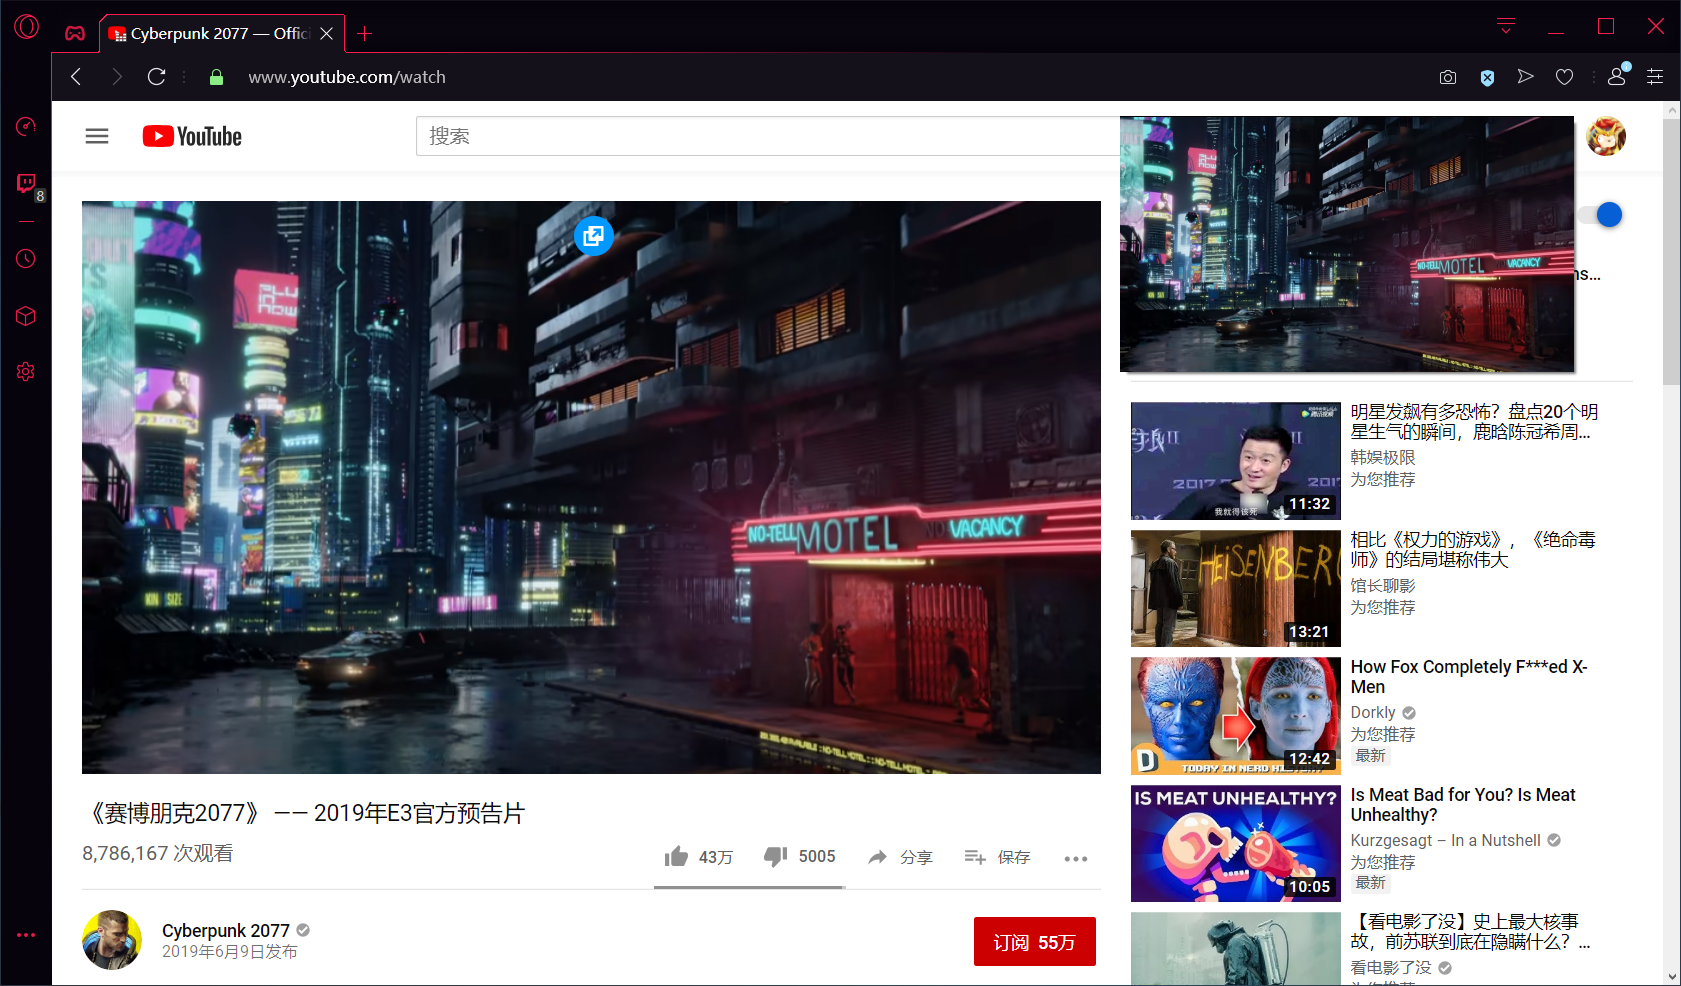Viewport: 1681px width, 986px height.
Task: Open tab list menu icon in title bar
Action: pos(1506,26)
